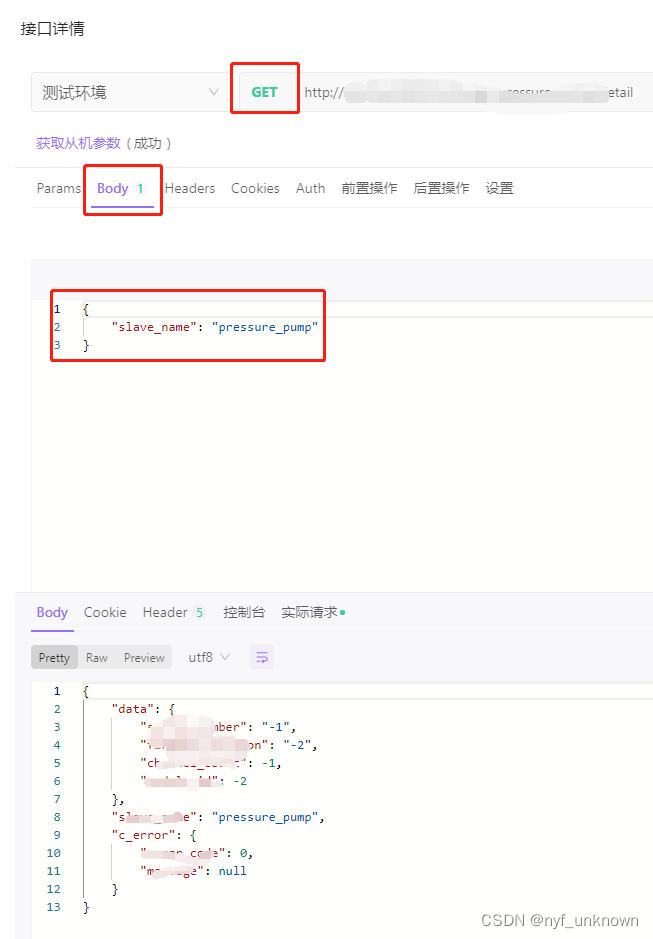
Task: Open the 控制台 console tab
Action: 244,612
